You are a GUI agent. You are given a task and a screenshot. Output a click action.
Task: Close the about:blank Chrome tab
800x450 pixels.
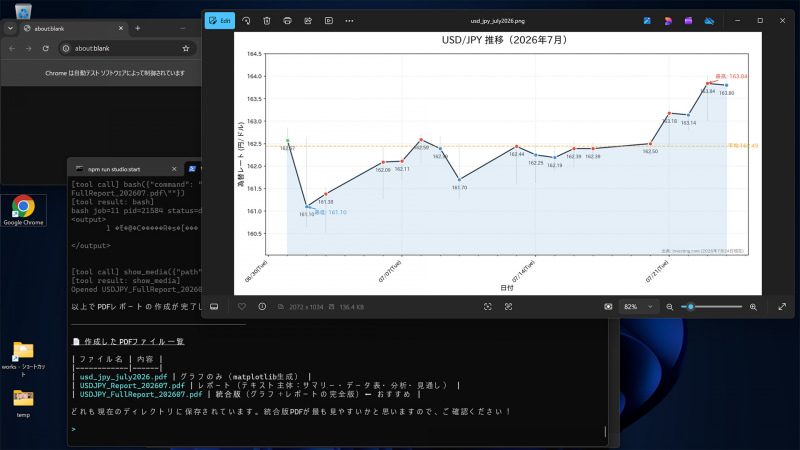tap(121, 29)
